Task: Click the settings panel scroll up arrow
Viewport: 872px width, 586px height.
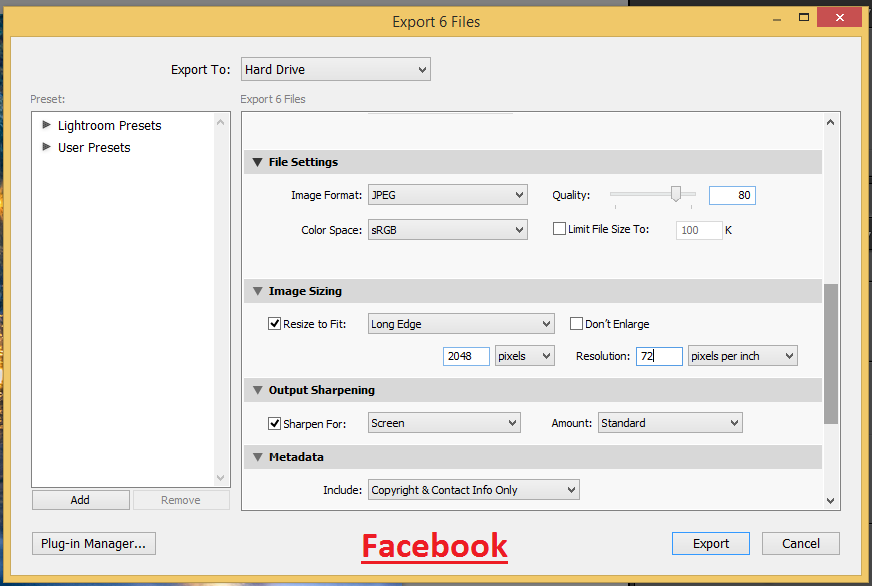Action: click(x=830, y=122)
